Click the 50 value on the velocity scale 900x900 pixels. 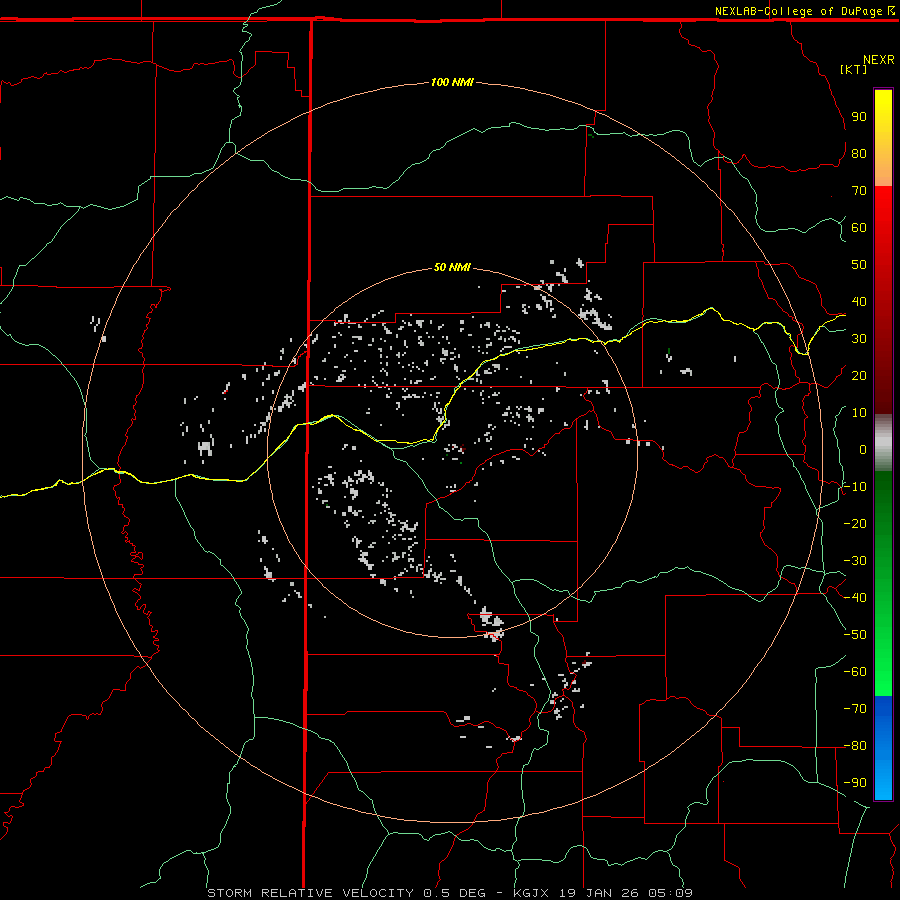point(859,265)
